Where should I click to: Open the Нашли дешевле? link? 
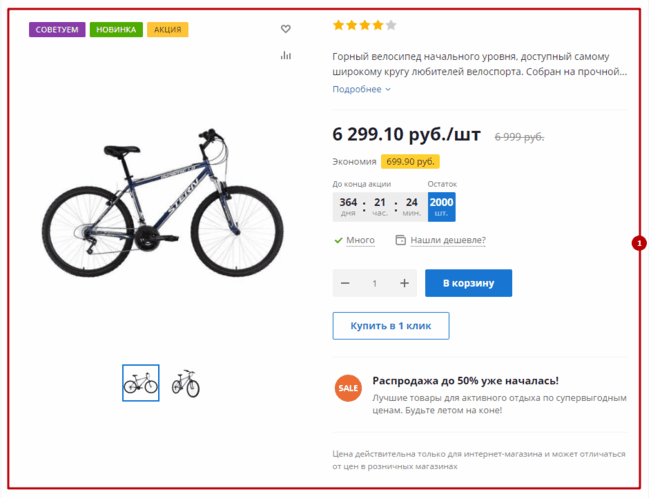(447, 240)
